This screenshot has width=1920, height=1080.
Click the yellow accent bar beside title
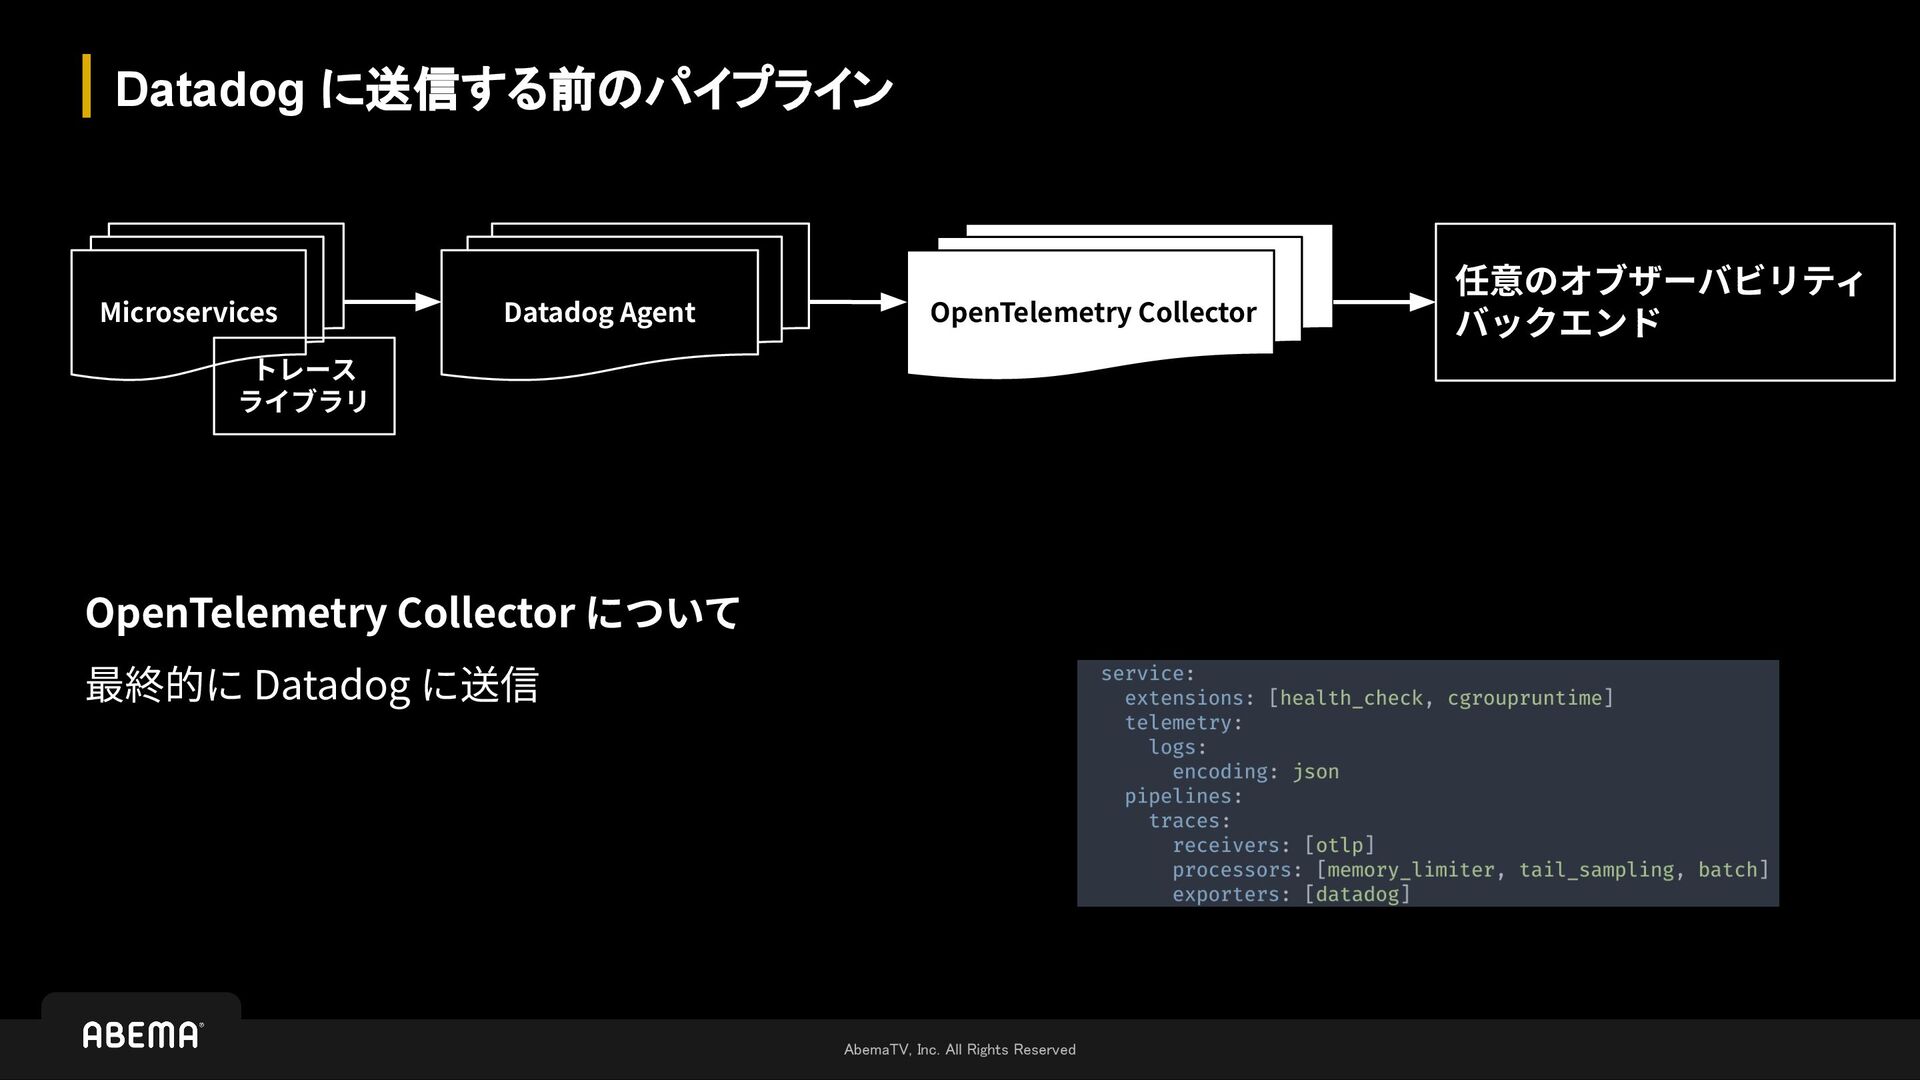tap(87, 86)
